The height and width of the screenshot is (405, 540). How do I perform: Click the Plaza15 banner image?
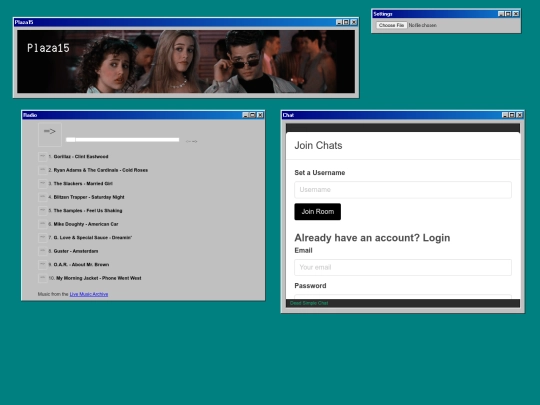tap(186, 61)
